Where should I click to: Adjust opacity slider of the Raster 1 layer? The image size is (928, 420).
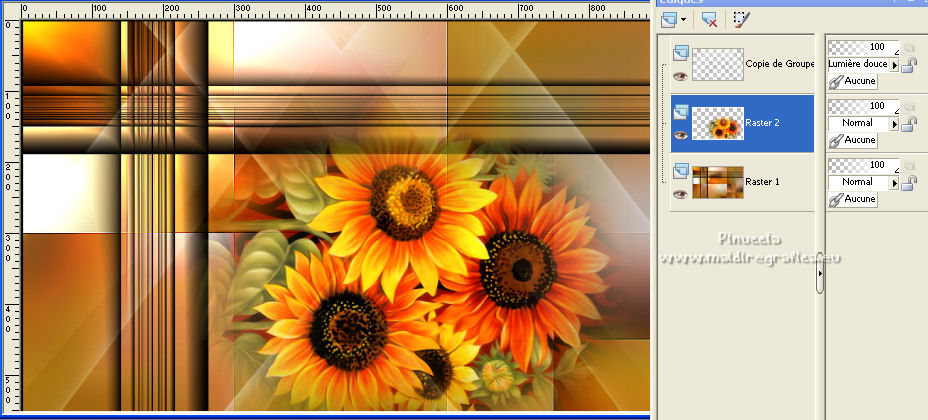[863, 165]
